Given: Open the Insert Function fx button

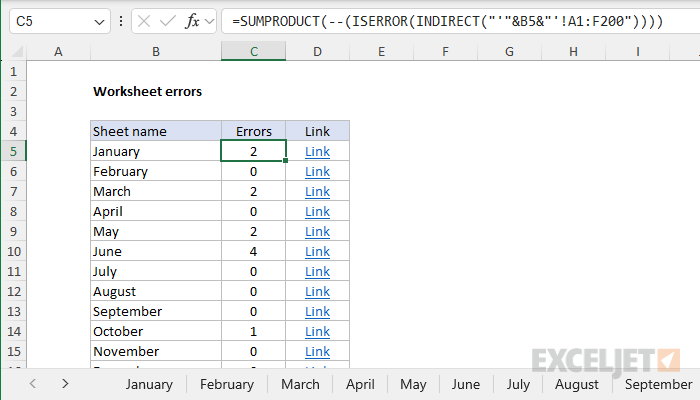Looking at the screenshot, I should pyautogui.click(x=192, y=21).
